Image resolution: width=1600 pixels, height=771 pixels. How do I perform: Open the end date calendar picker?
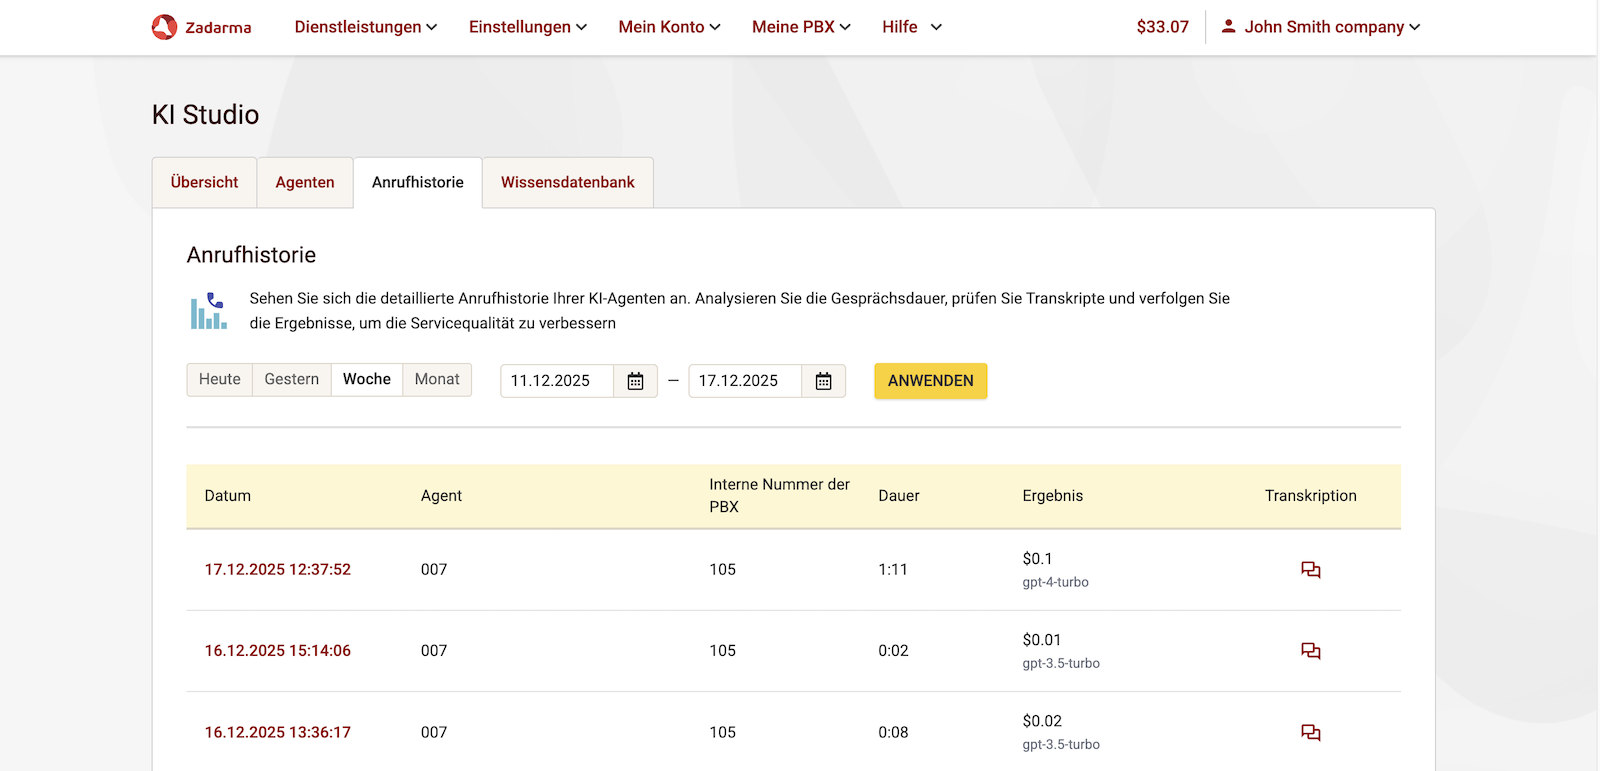pyautogui.click(x=823, y=381)
